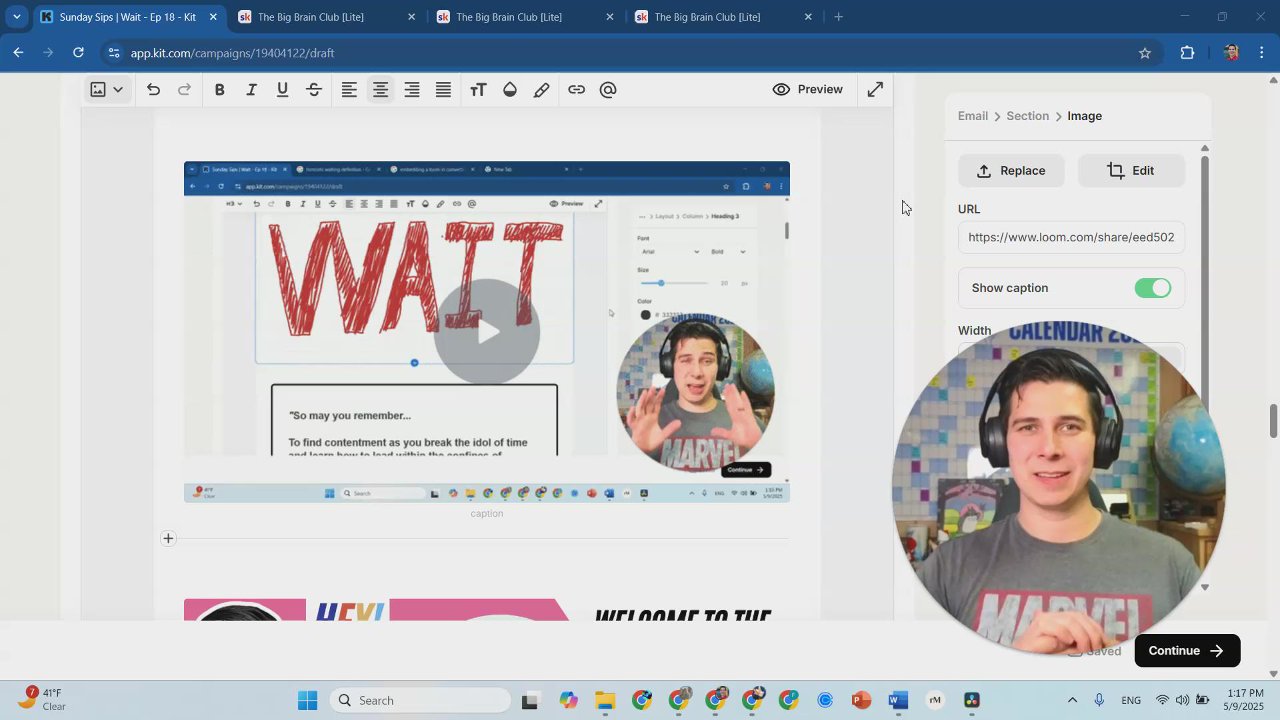Go to Section in the breadcrumb
The height and width of the screenshot is (720, 1280).
[1027, 116]
